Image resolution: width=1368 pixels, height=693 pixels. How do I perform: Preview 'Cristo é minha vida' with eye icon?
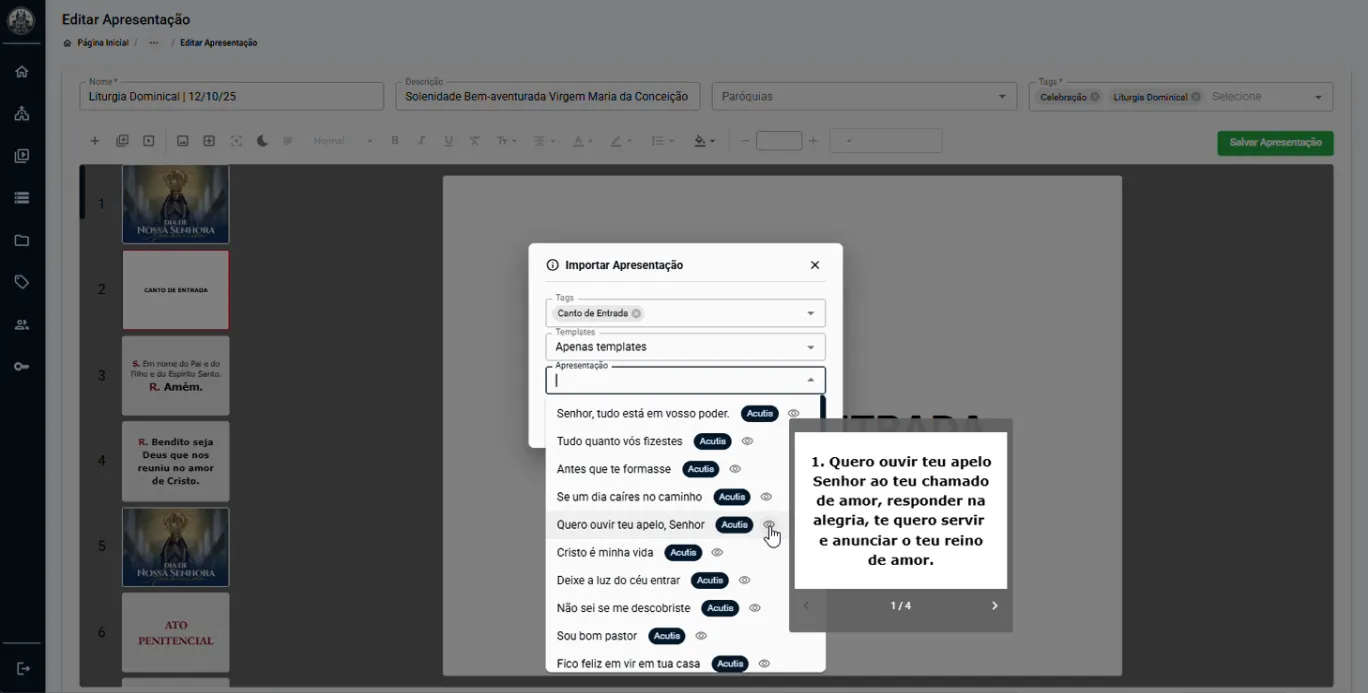[717, 553]
